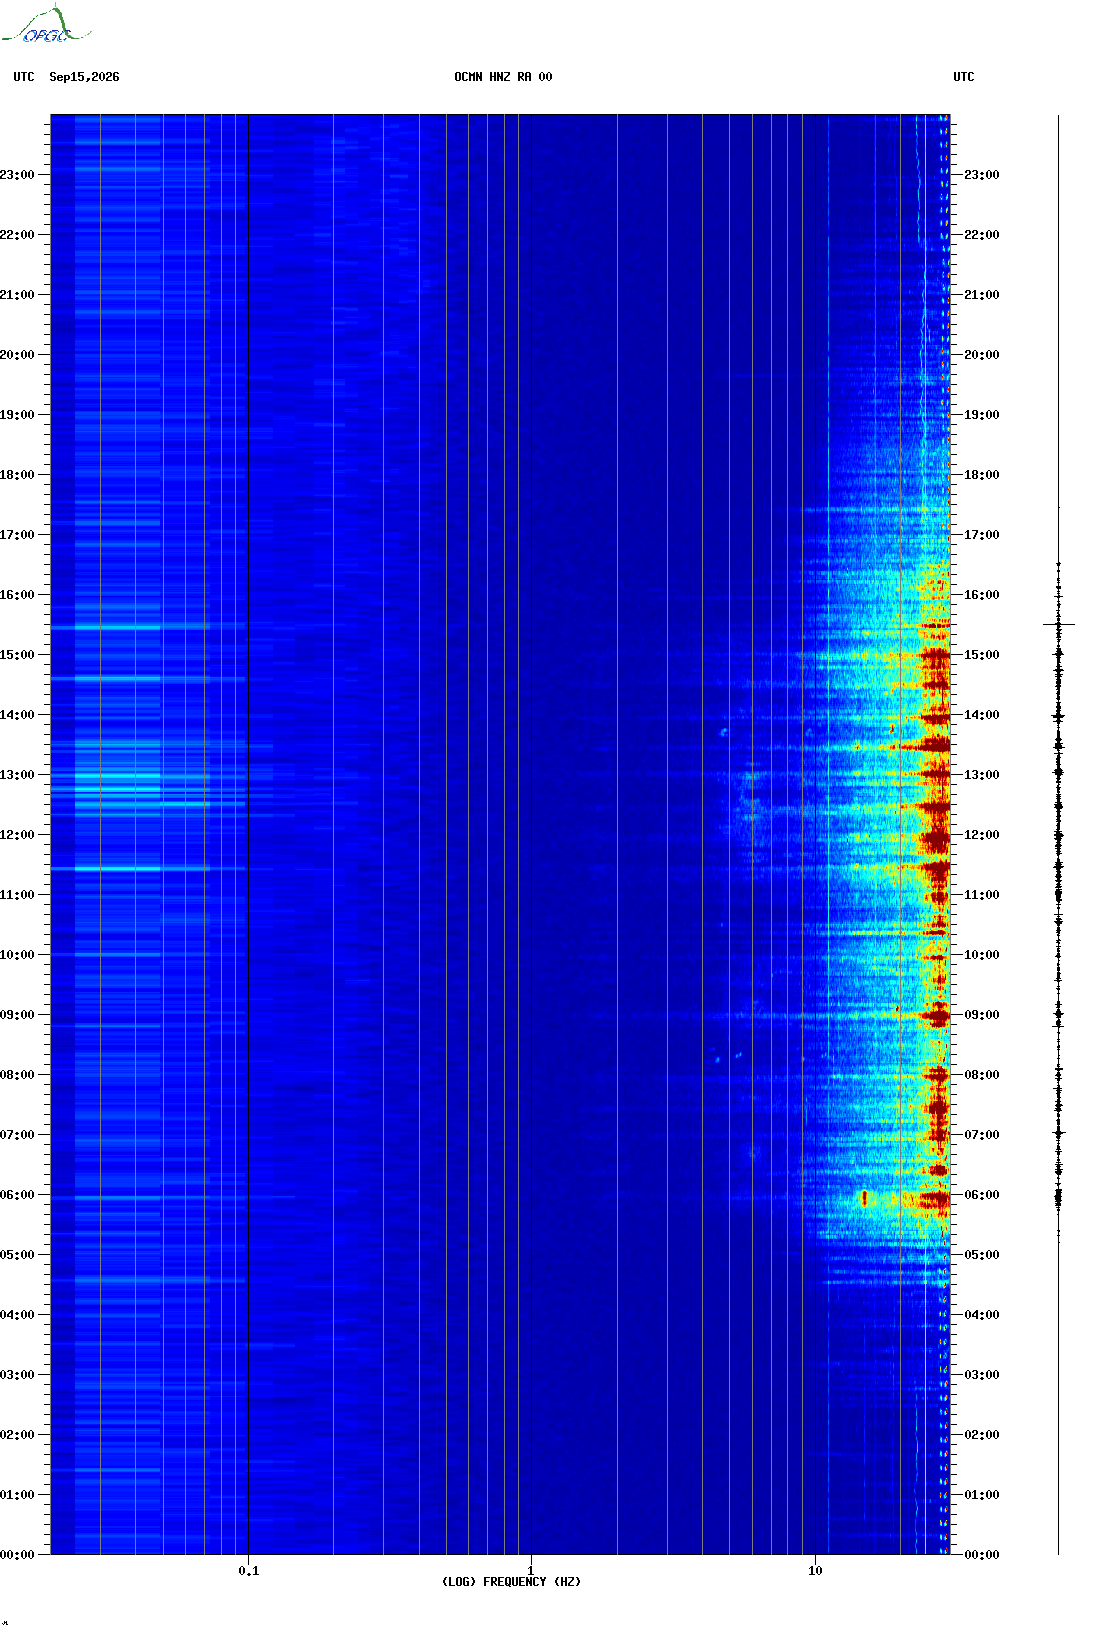Click the 0.1 frequency axis label
The width and height of the screenshot is (1102, 1634).
pyautogui.click(x=249, y=1571)
